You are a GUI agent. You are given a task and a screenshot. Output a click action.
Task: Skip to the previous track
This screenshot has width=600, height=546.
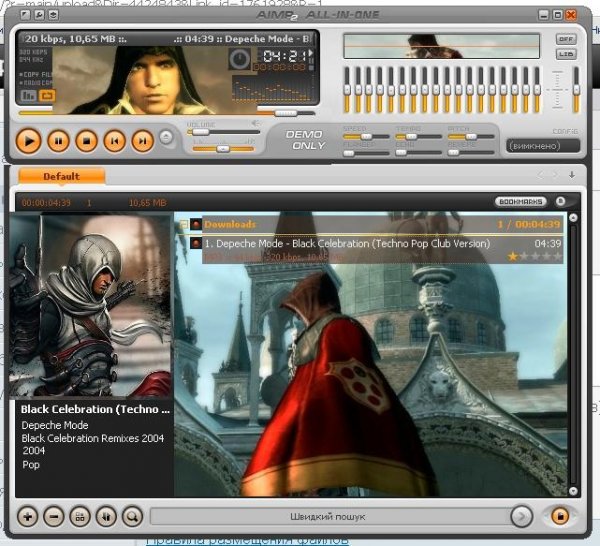click(x=114, y=141)
